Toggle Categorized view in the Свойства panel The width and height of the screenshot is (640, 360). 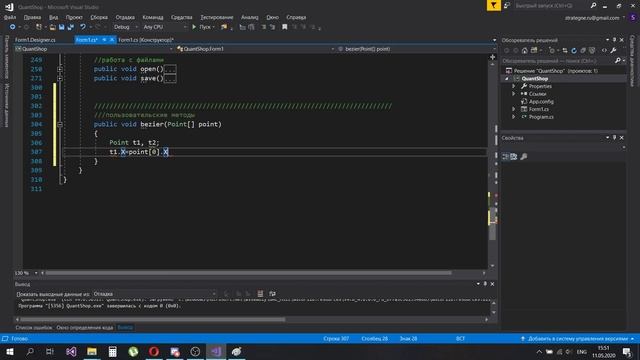click(505, 157)
